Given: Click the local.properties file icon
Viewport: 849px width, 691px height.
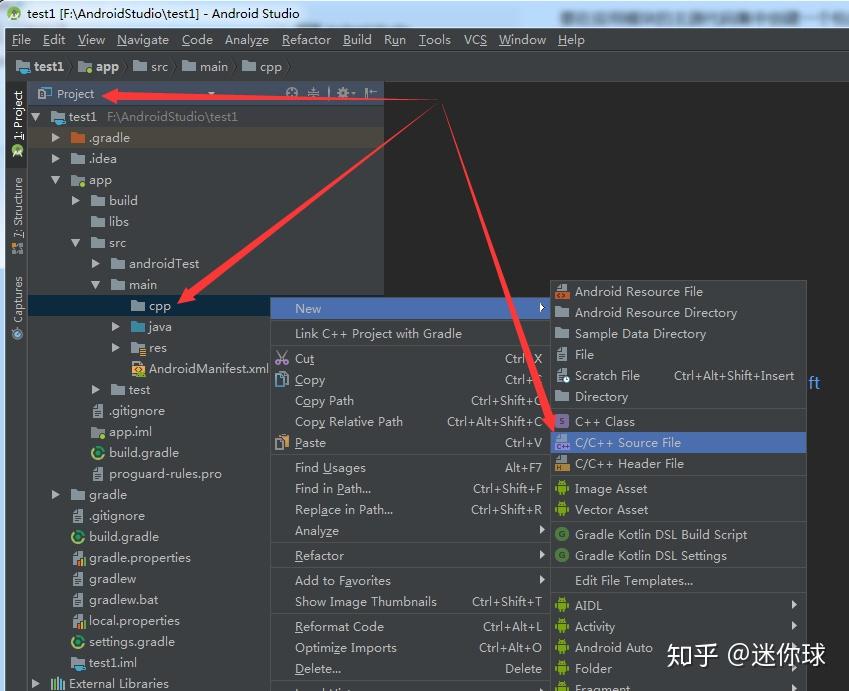Looking at the screenshot, I should tap(79, 621).
